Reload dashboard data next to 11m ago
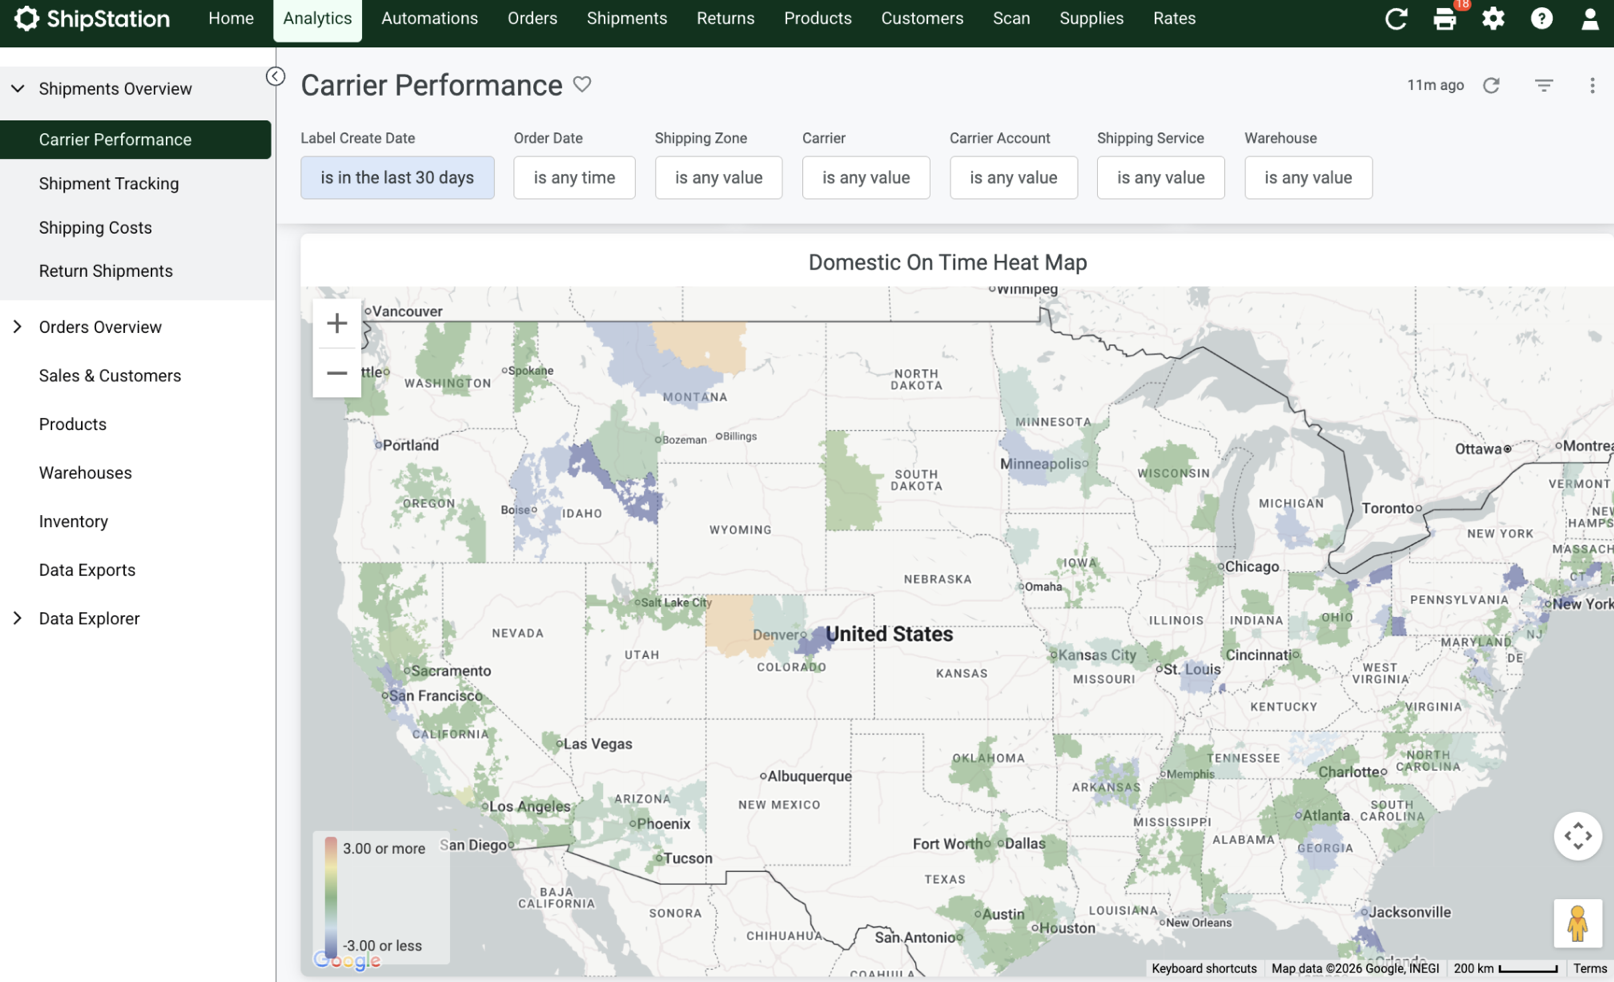The image size is (1614, 982). [x=1491, y=85]
